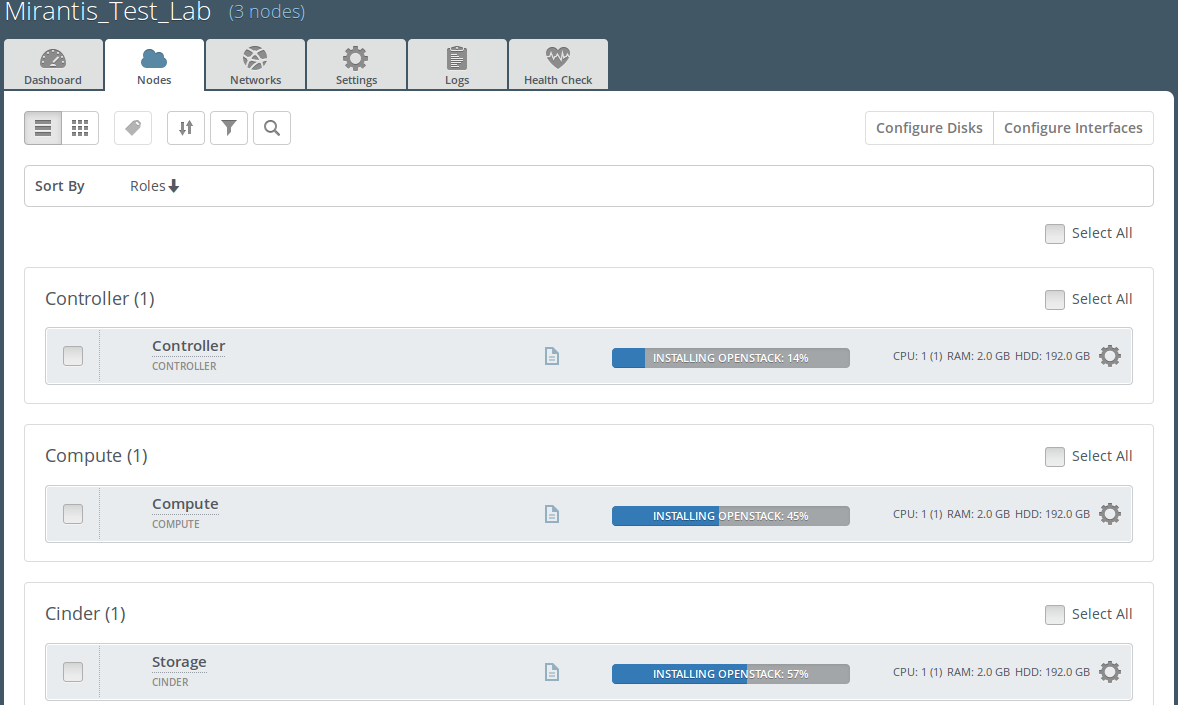1178x705 pixels.
Task: Select the Nodes tab
Action: [154, 65]
